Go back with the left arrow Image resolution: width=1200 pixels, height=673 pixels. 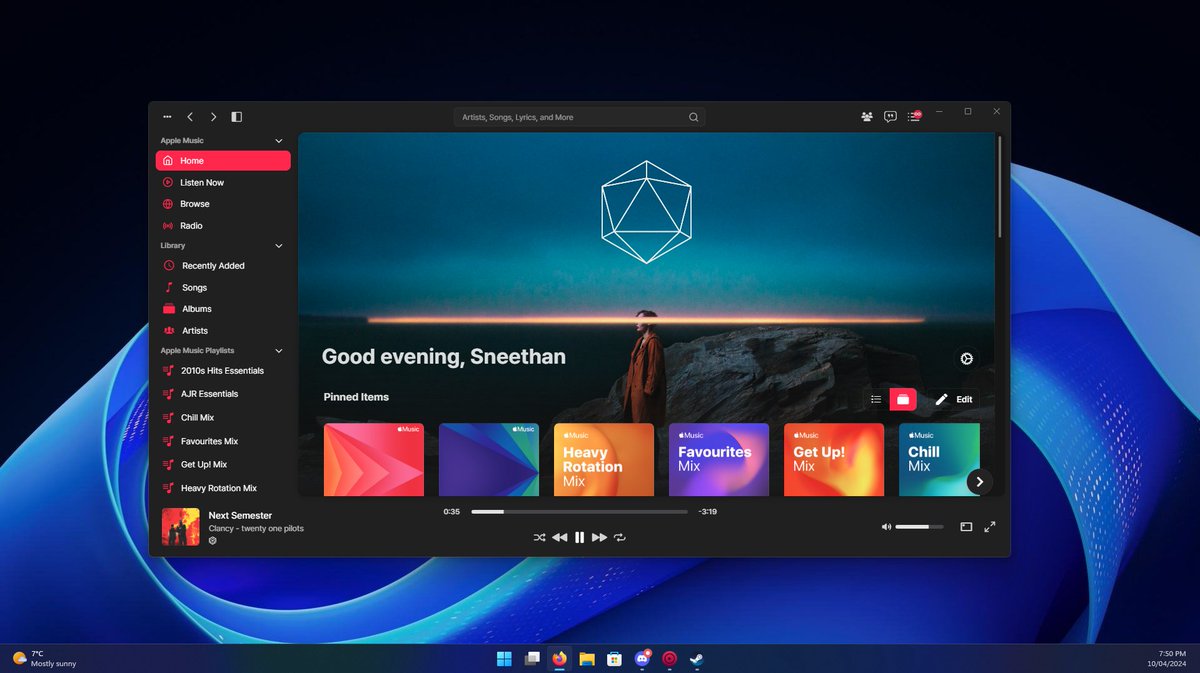point(190,117)
